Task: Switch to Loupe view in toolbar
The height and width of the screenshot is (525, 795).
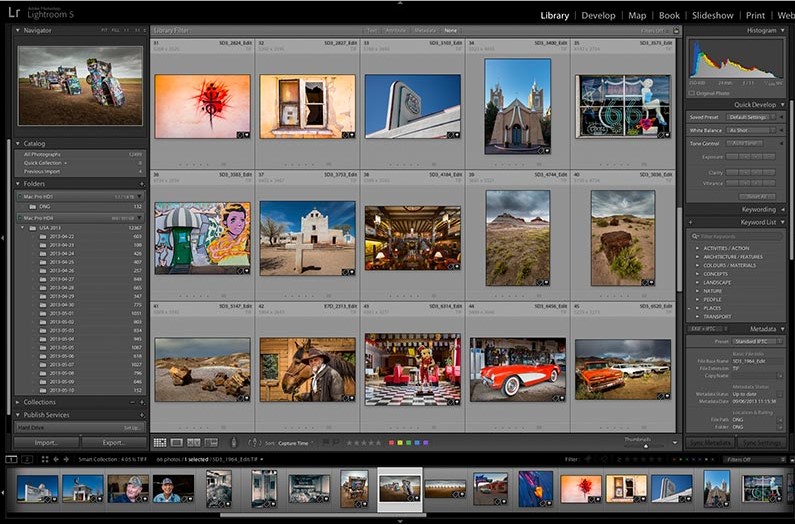Action: [177, 442]
